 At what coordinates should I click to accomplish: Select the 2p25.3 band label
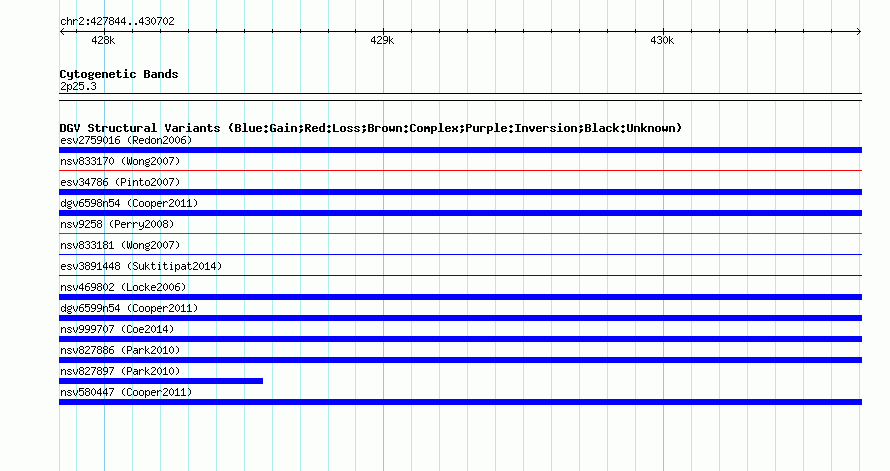(x=78, y=86)
